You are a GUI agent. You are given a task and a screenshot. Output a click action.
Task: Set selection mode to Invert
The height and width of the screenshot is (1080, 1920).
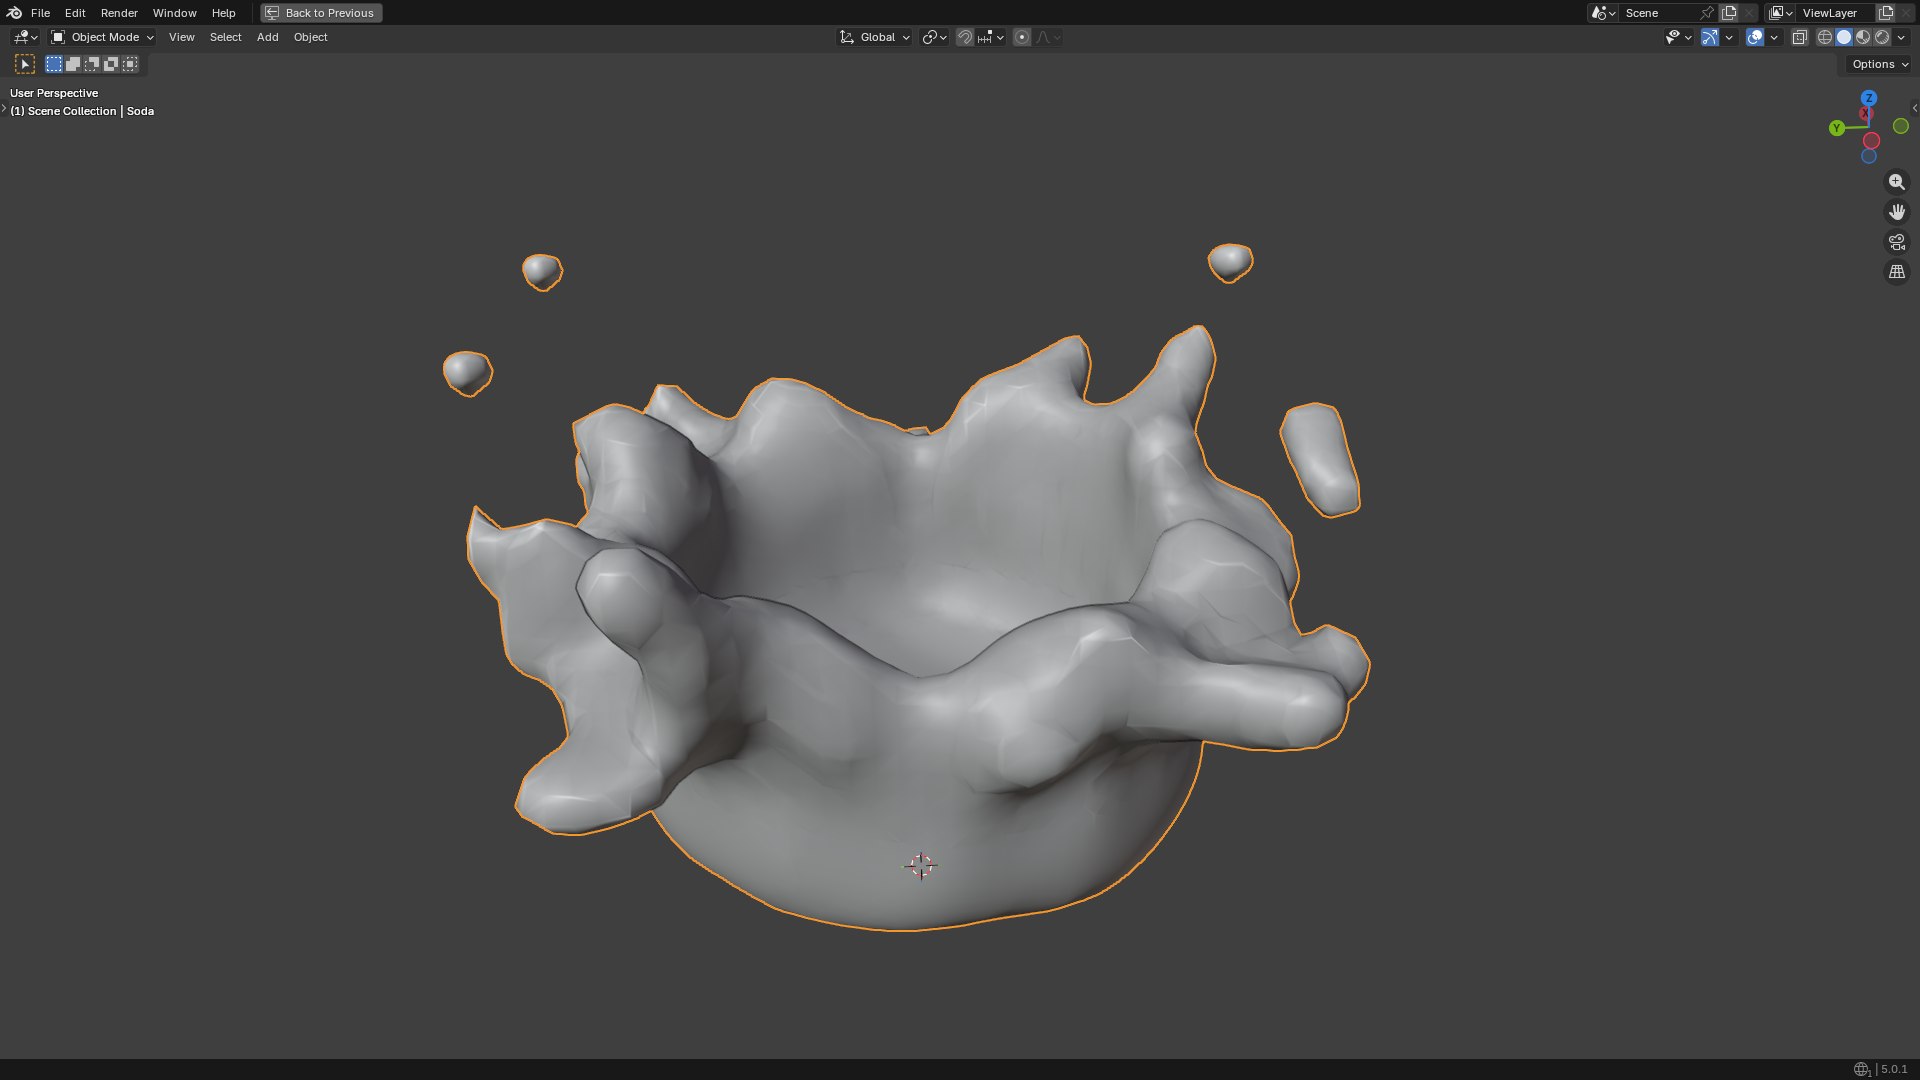(111, 64)
